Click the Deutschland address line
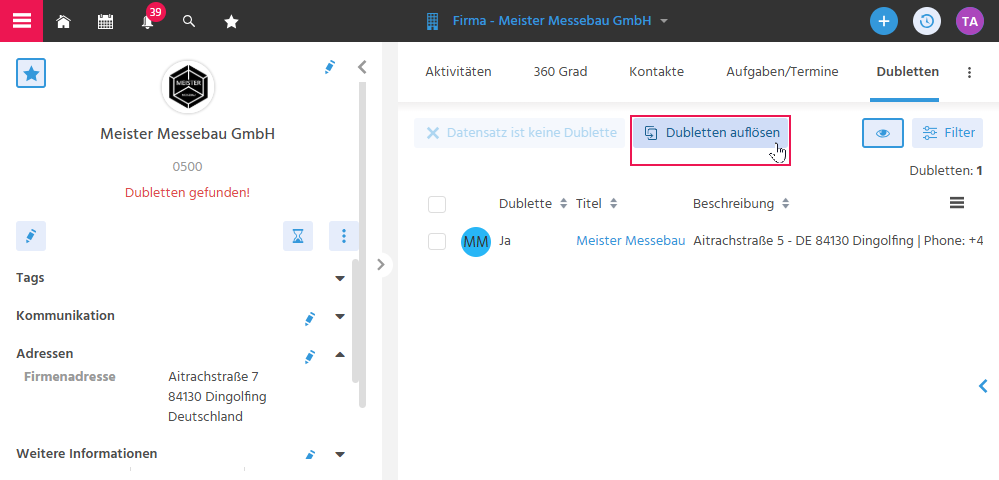The width and height of the screenshot is (999, 480). point(205,417)
